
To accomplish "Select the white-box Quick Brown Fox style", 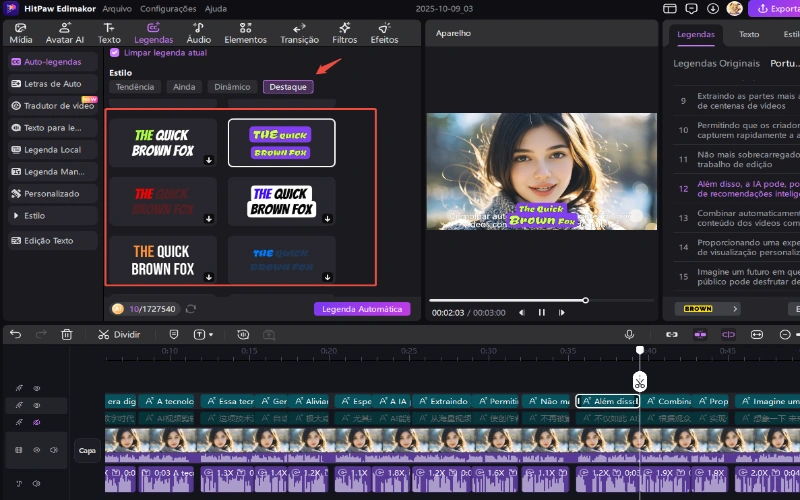I will [281, 201].
